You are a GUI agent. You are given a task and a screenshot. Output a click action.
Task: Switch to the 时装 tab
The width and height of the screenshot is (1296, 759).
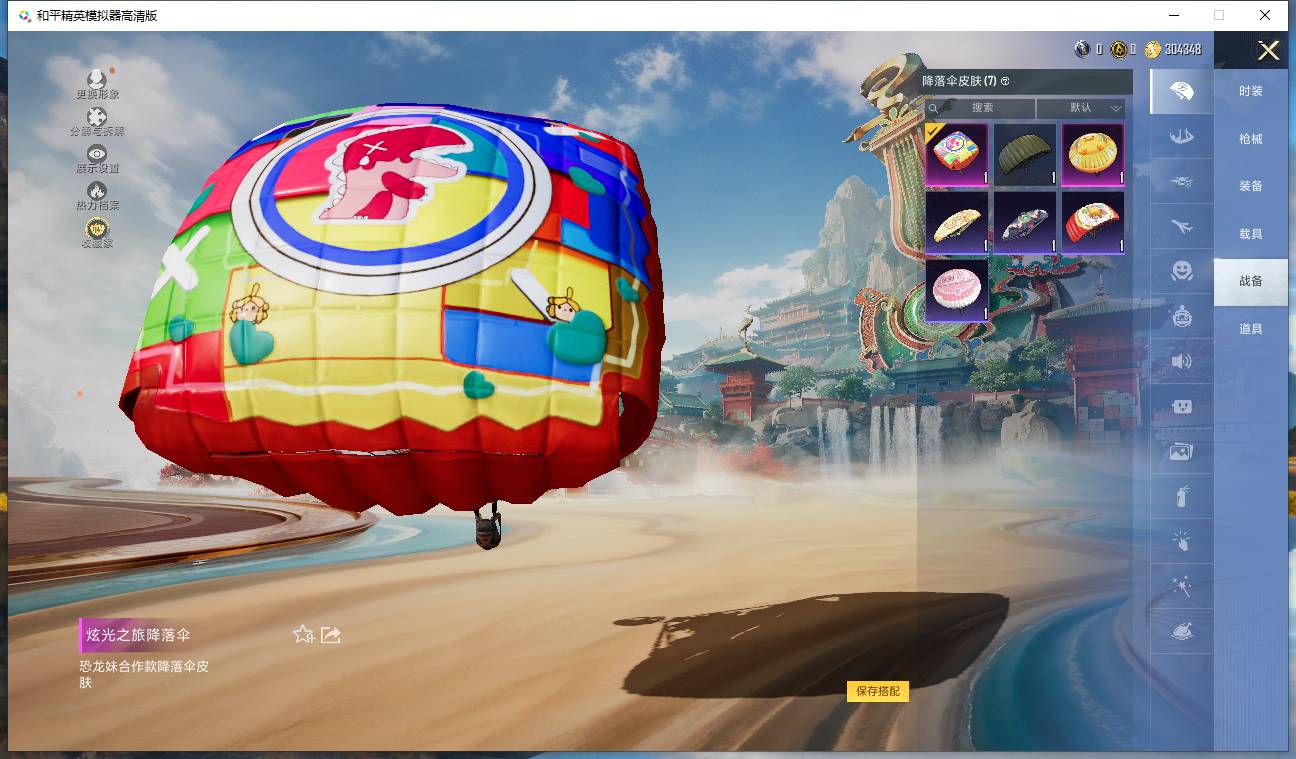point(1250,91)
